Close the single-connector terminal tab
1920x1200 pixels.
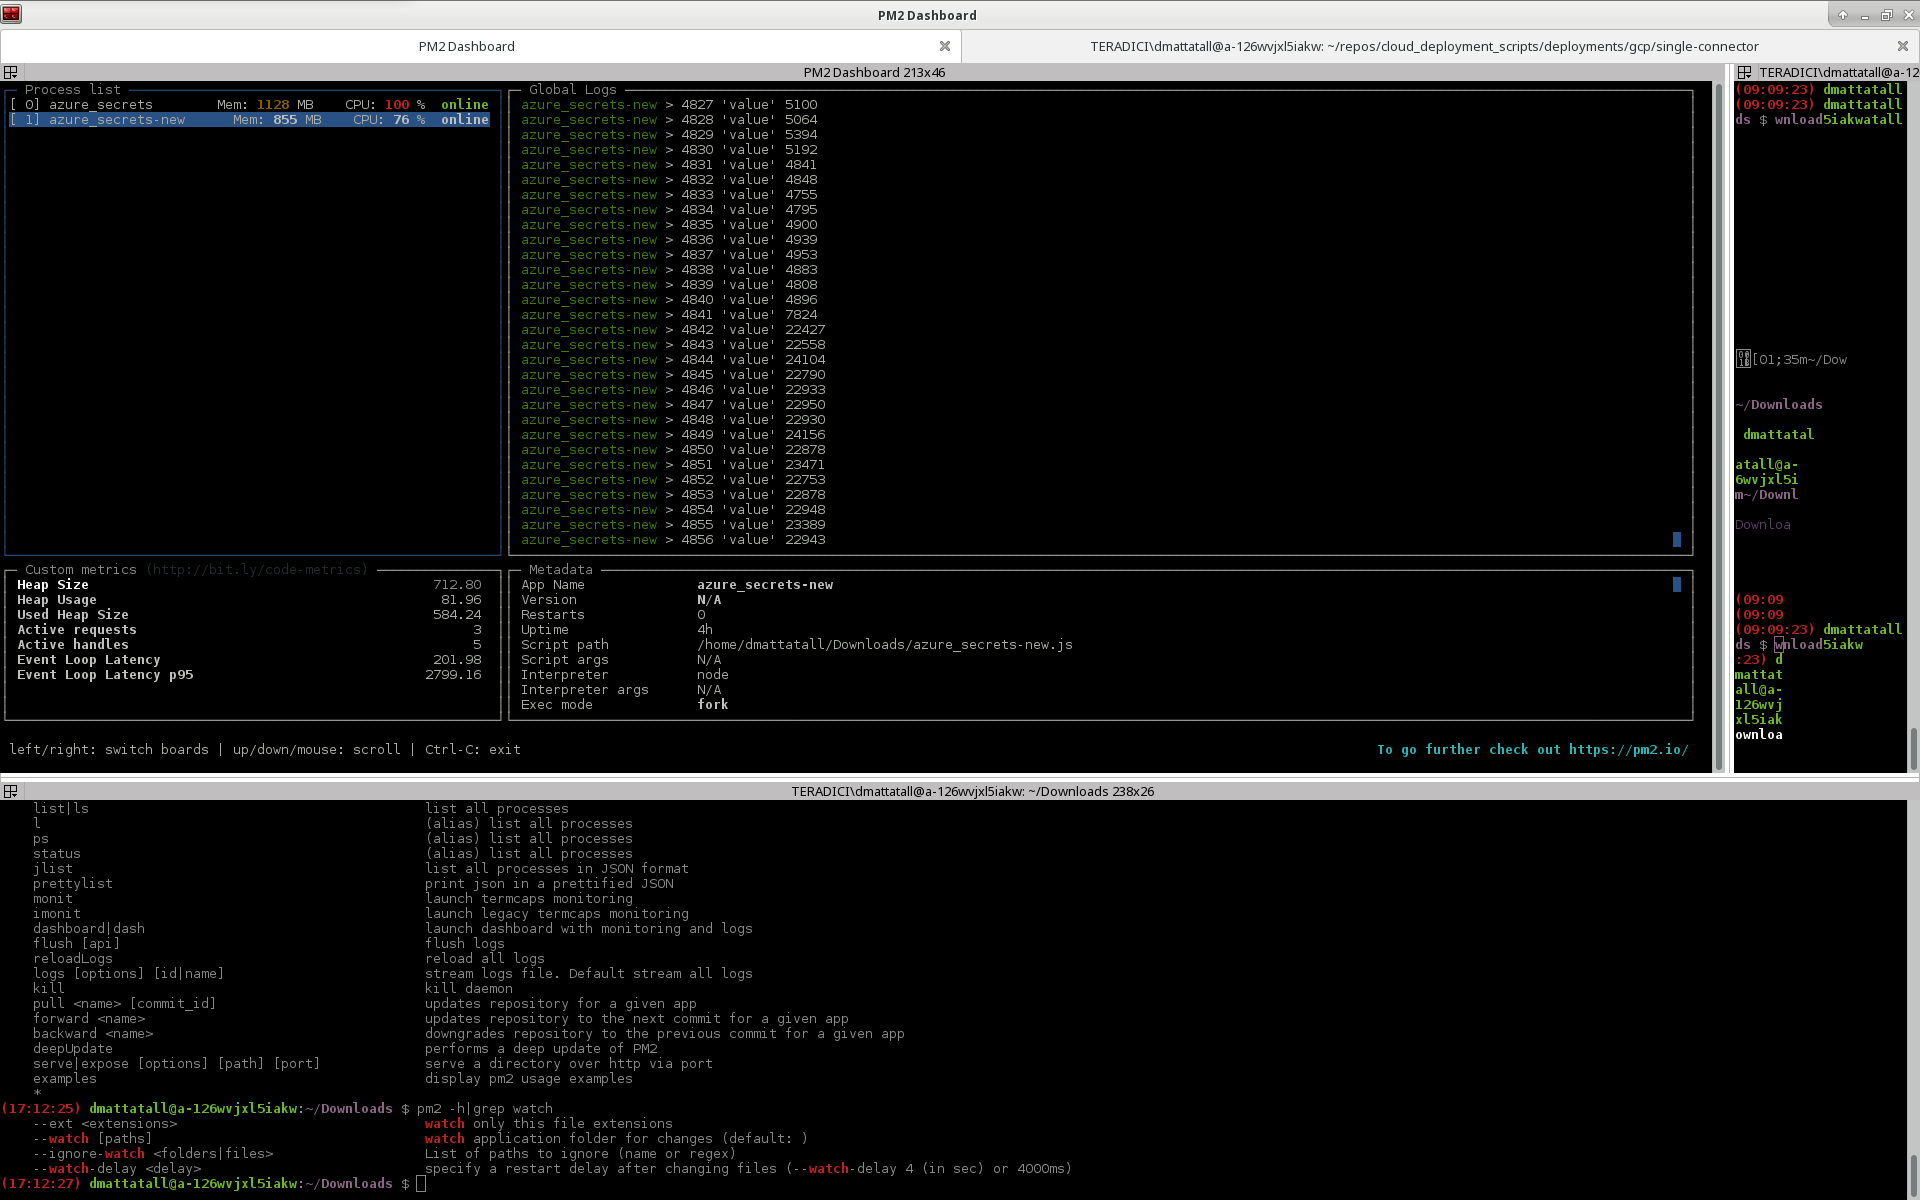1903,46
